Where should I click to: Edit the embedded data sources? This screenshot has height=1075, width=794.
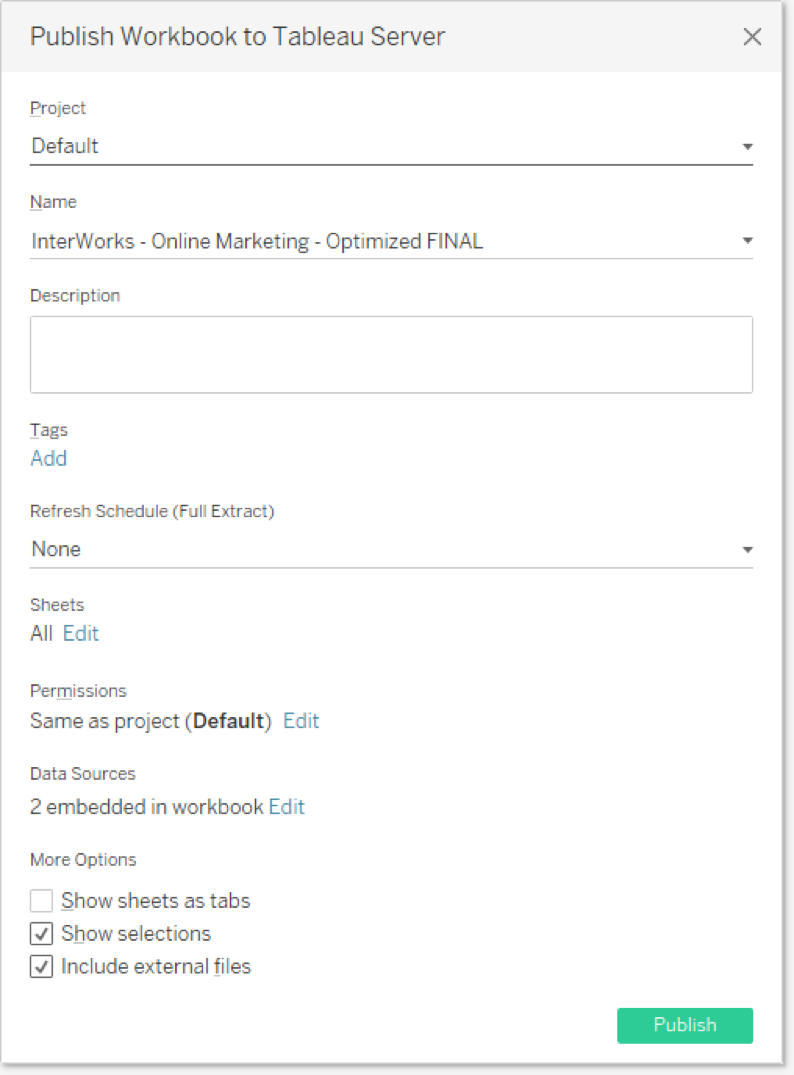point(287,806)
